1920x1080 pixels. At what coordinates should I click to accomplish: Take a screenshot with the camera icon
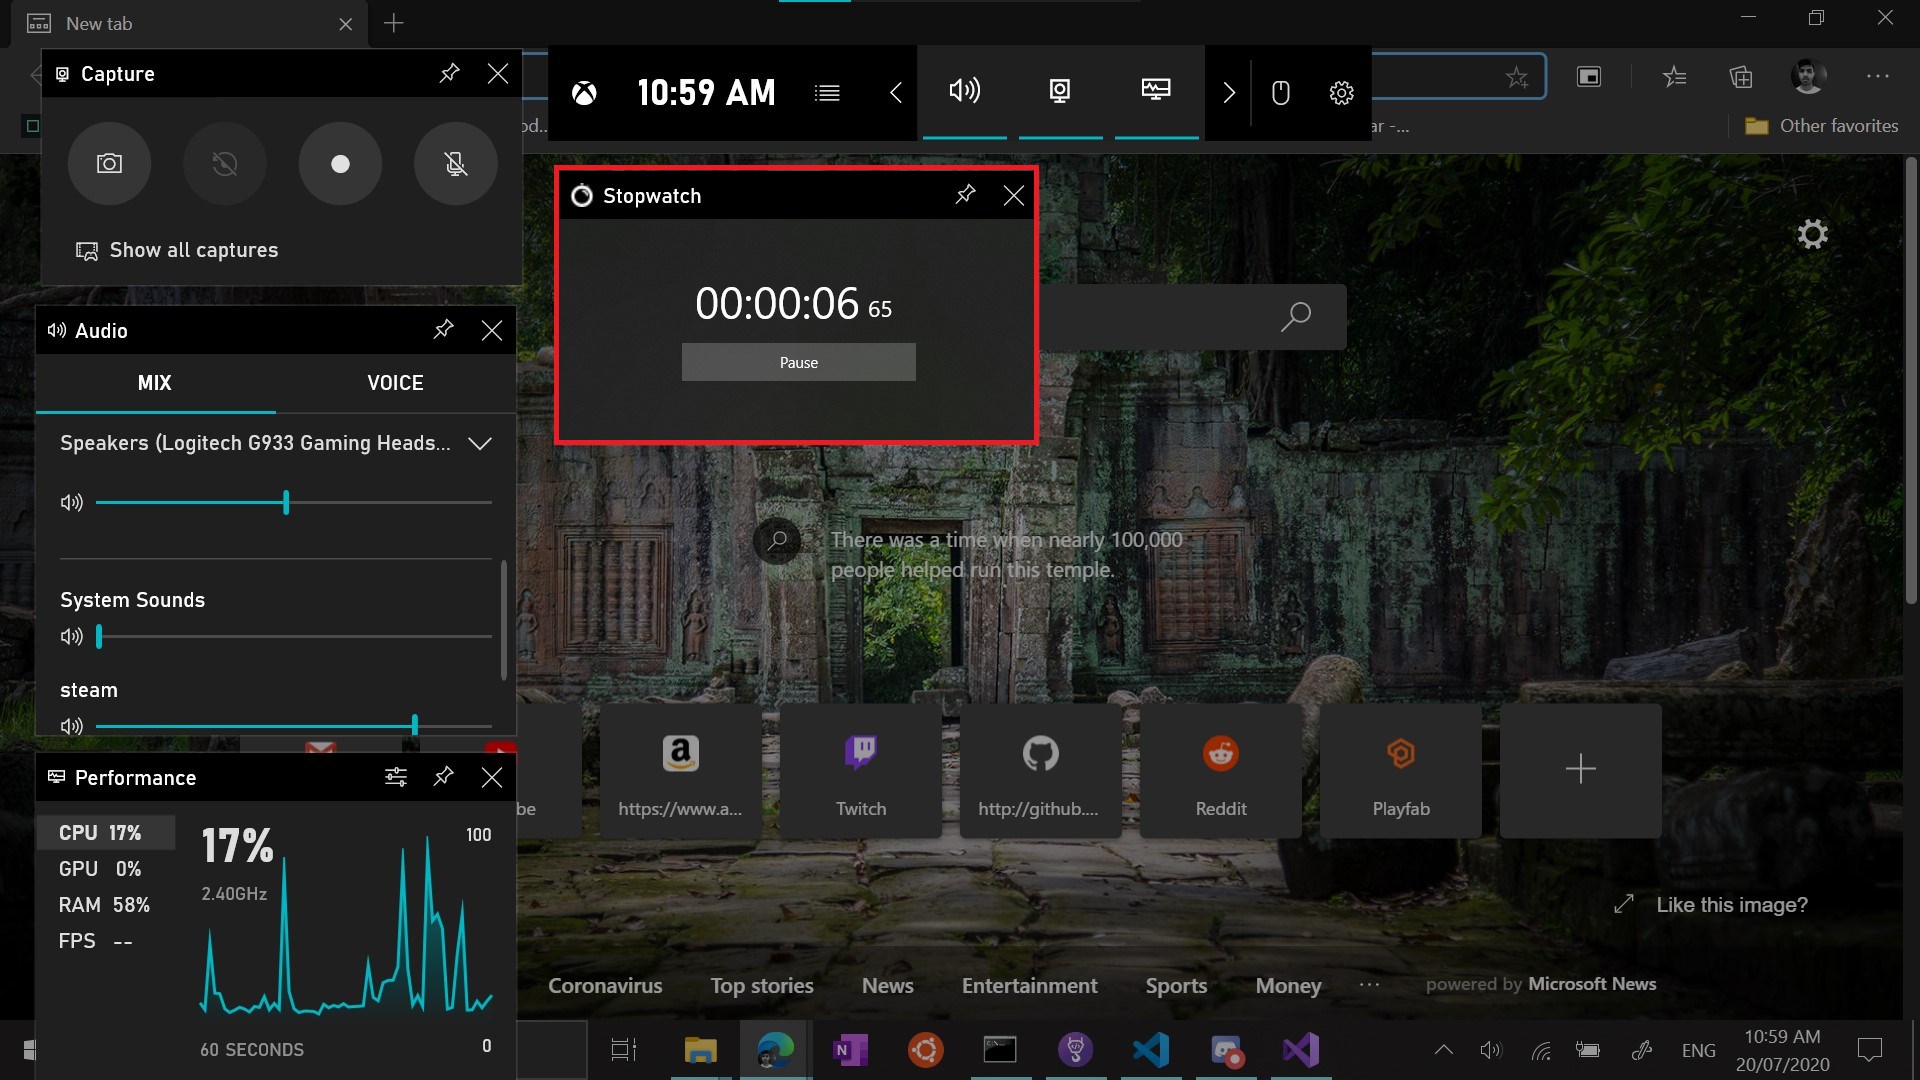[109, 164]
